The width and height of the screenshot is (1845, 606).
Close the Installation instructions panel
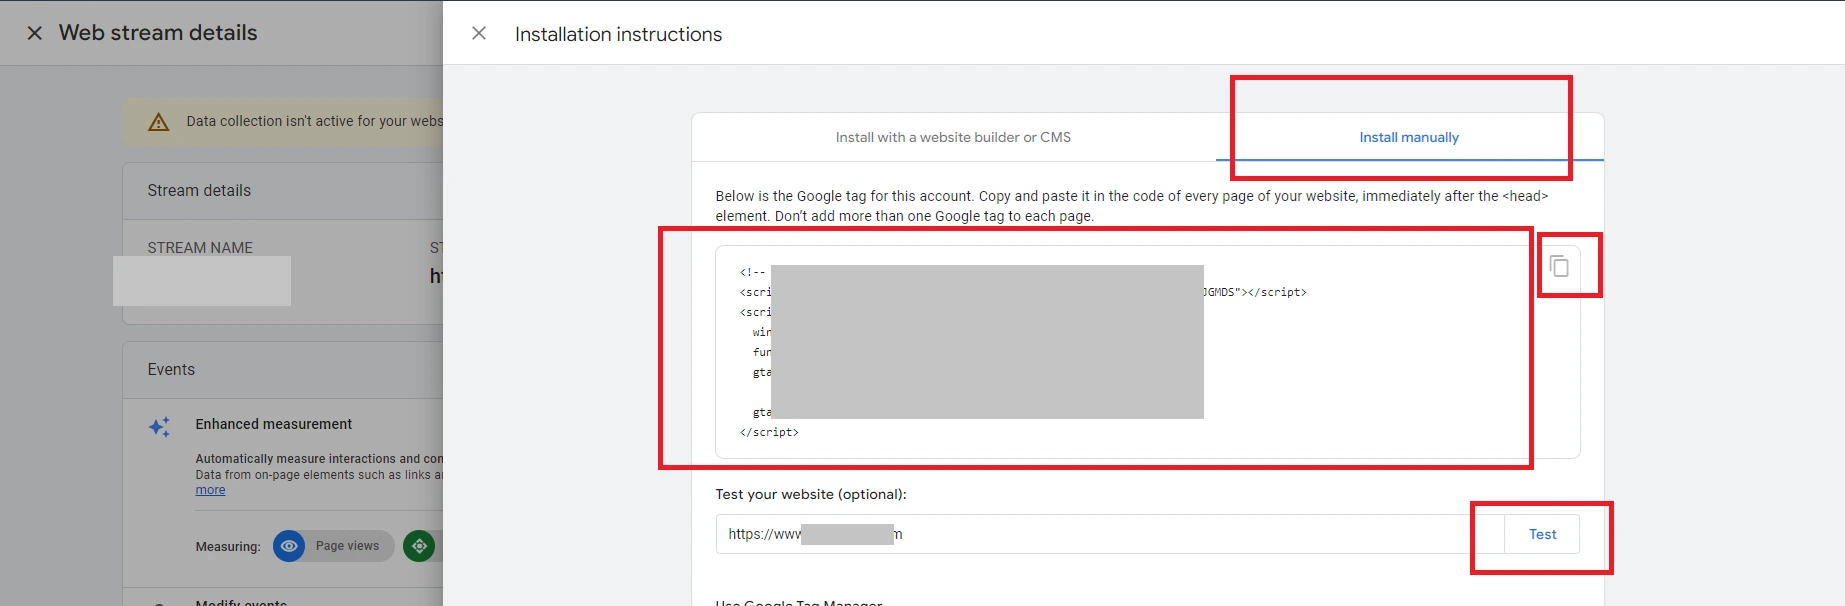point(479,33)
